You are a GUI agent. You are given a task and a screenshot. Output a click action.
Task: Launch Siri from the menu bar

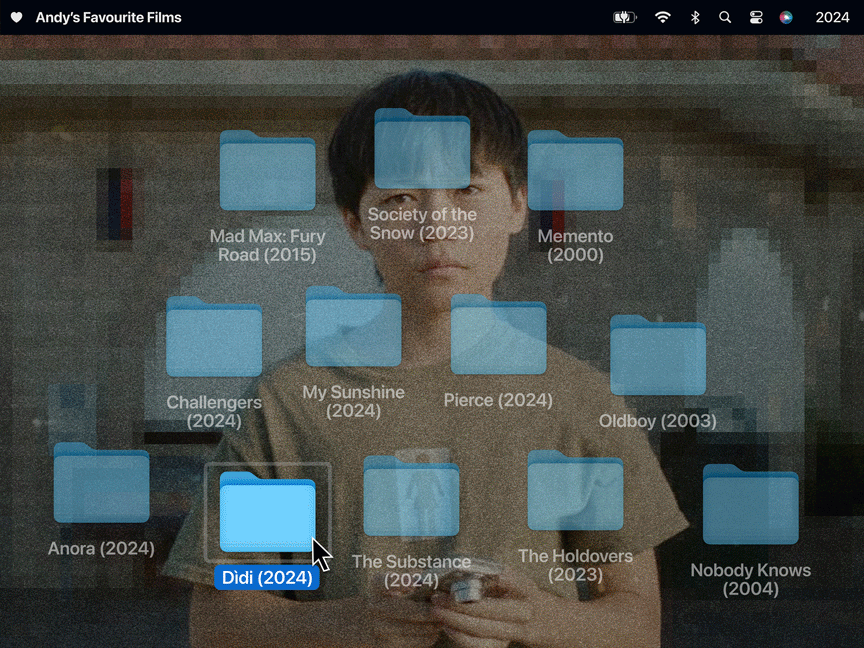786,18
